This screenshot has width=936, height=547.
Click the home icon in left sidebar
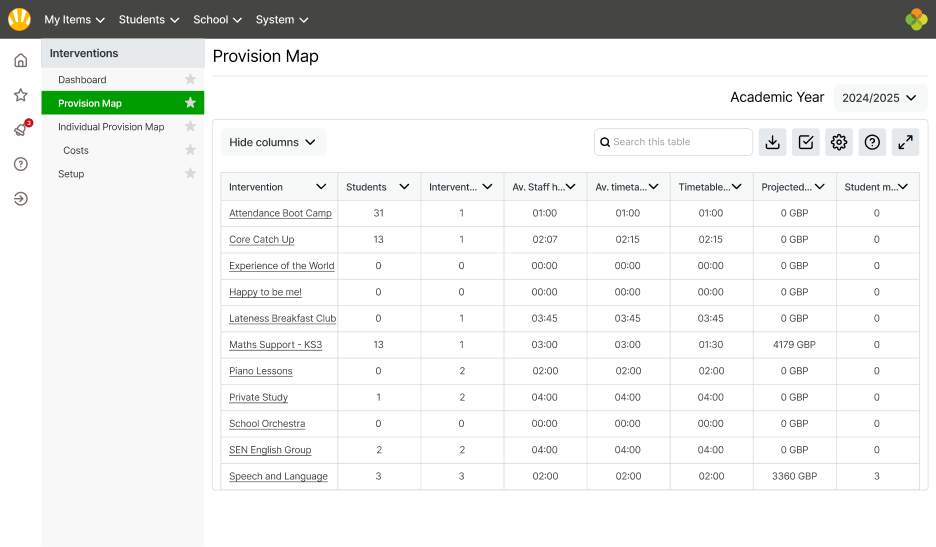click(20, 61)
